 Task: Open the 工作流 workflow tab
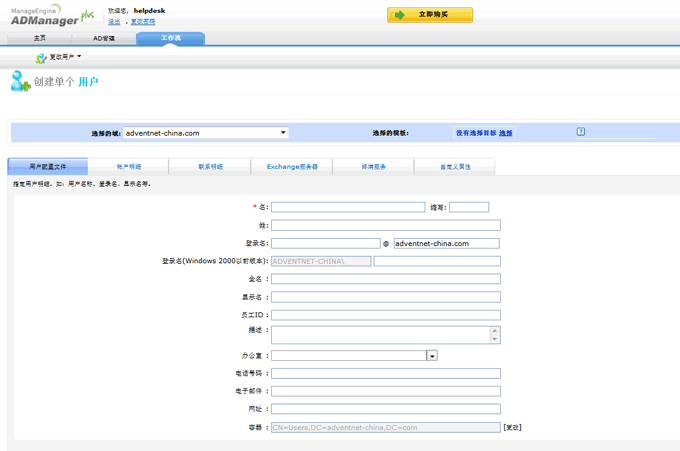170,38
